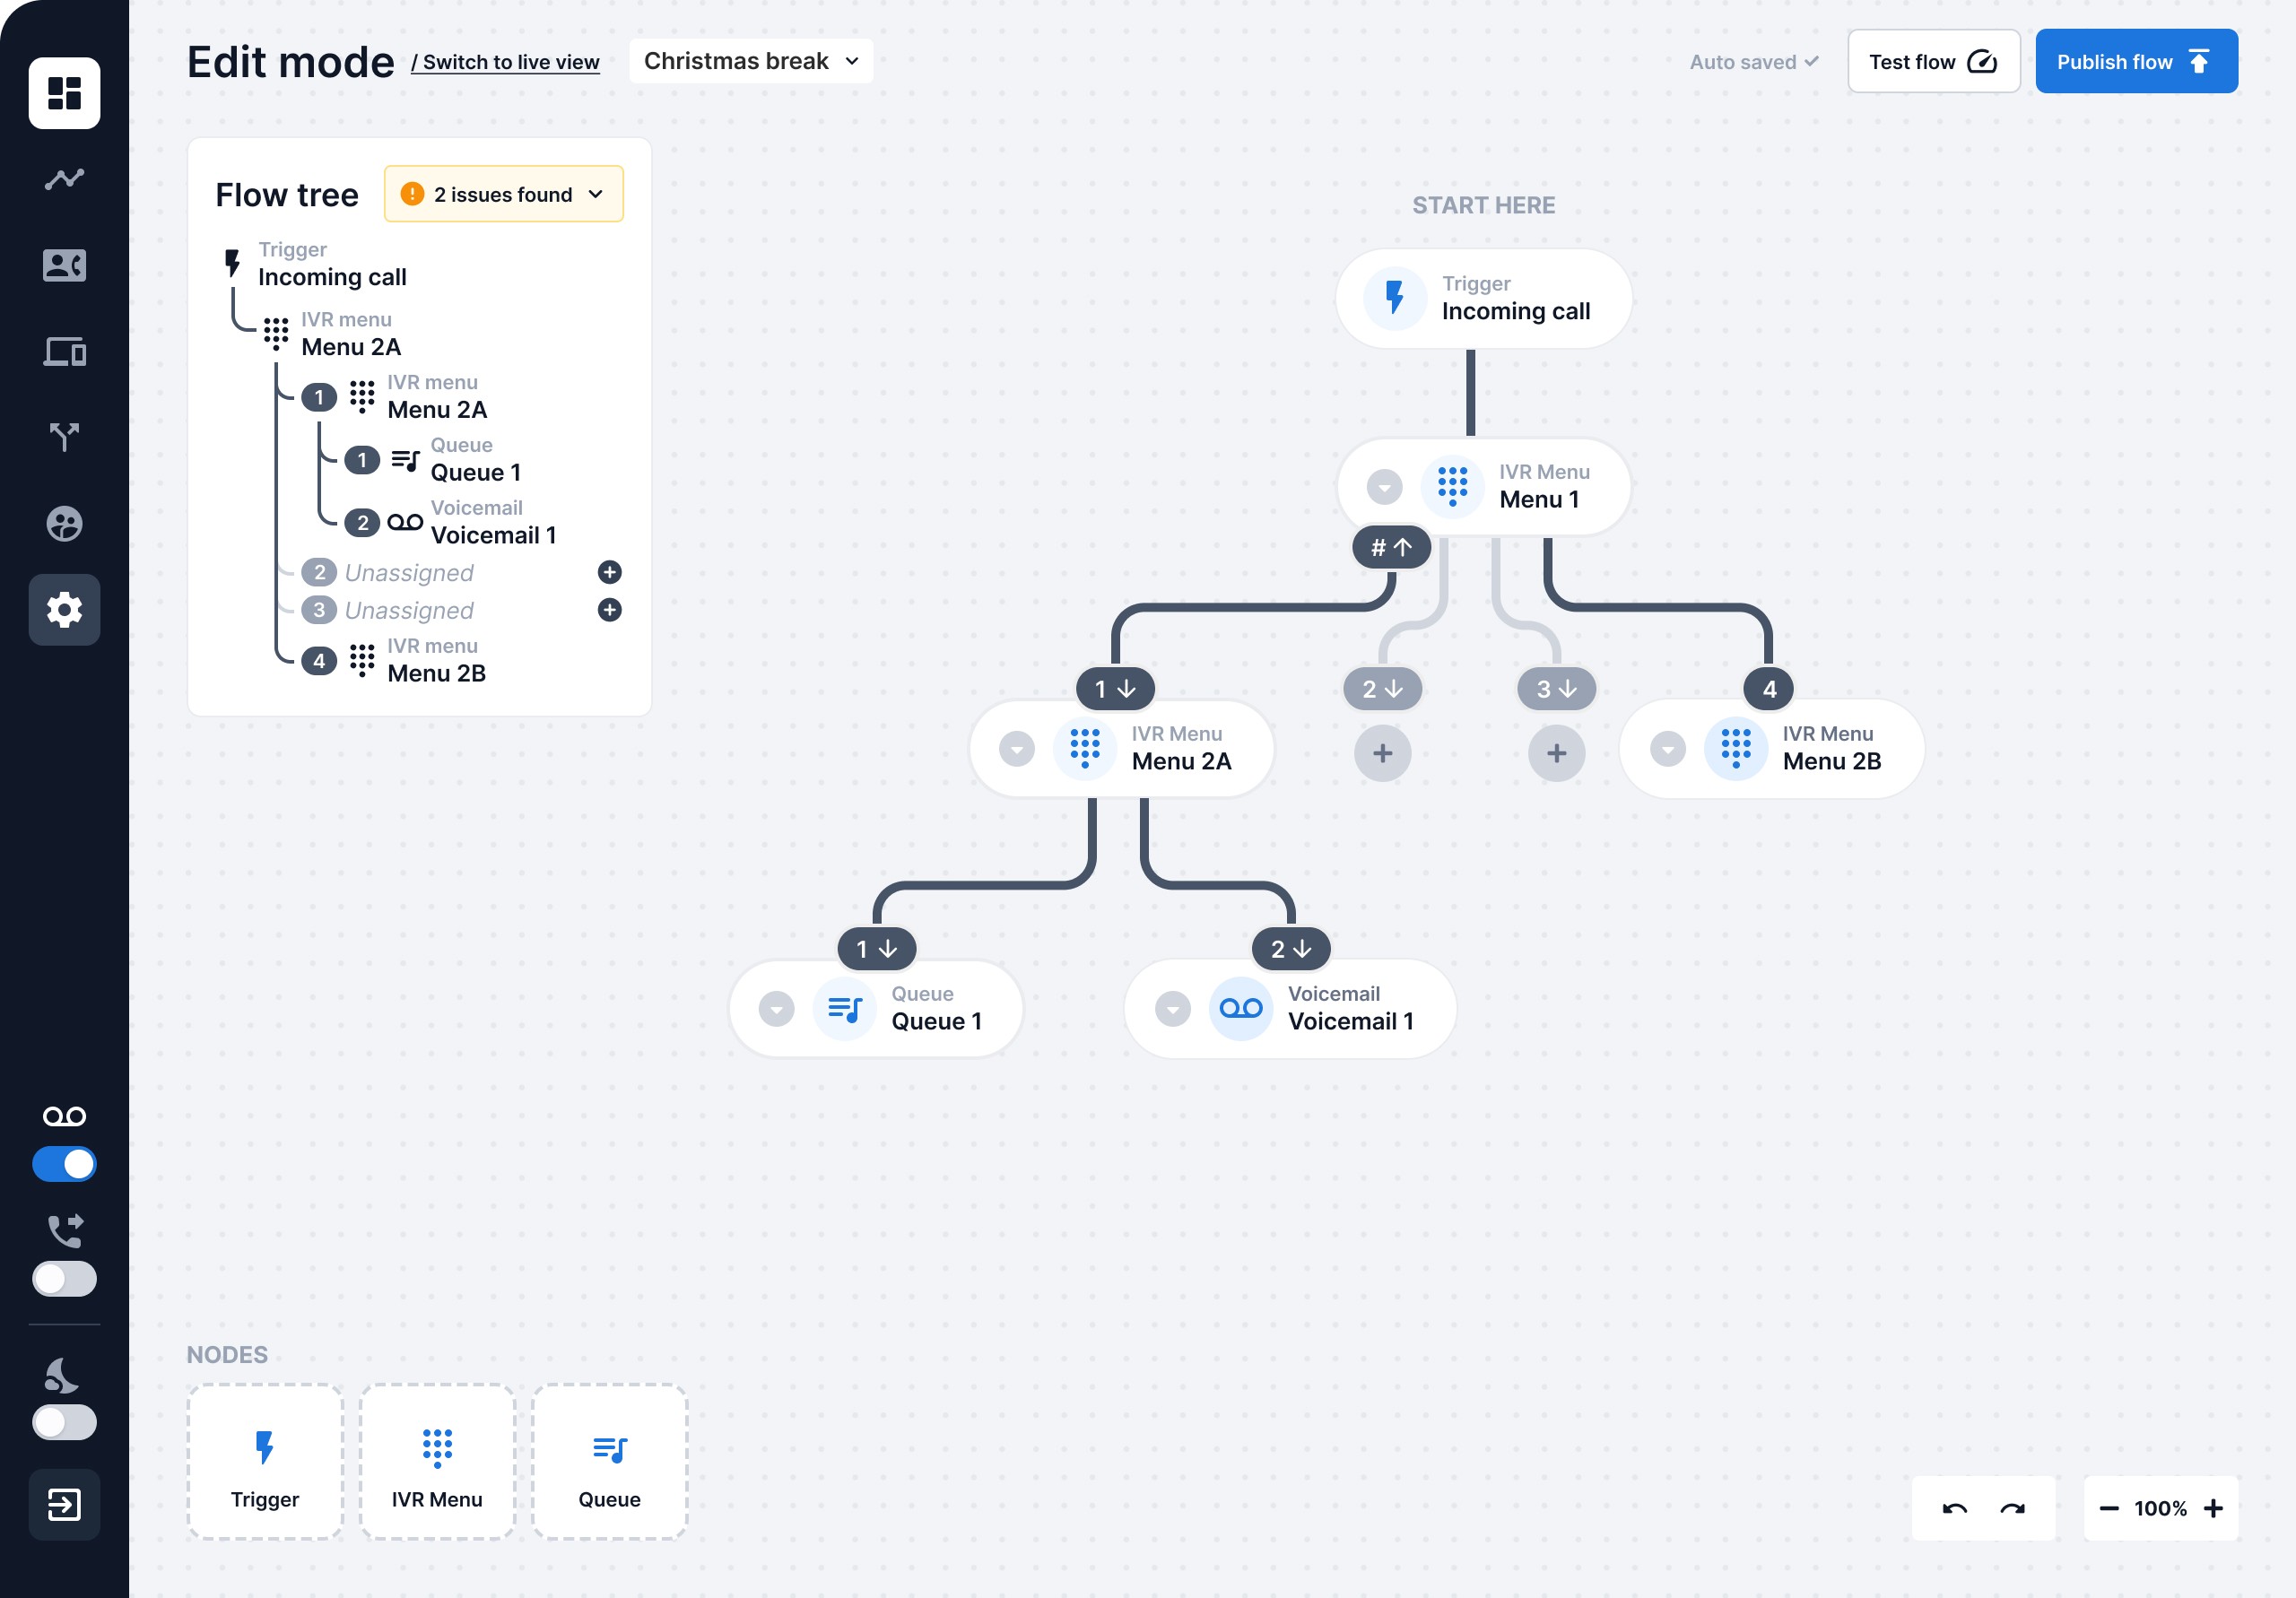Viewport: 2296px width, 1598px height.
Task: Enable the call forwarding toggle
Action: coord(64,1279)
